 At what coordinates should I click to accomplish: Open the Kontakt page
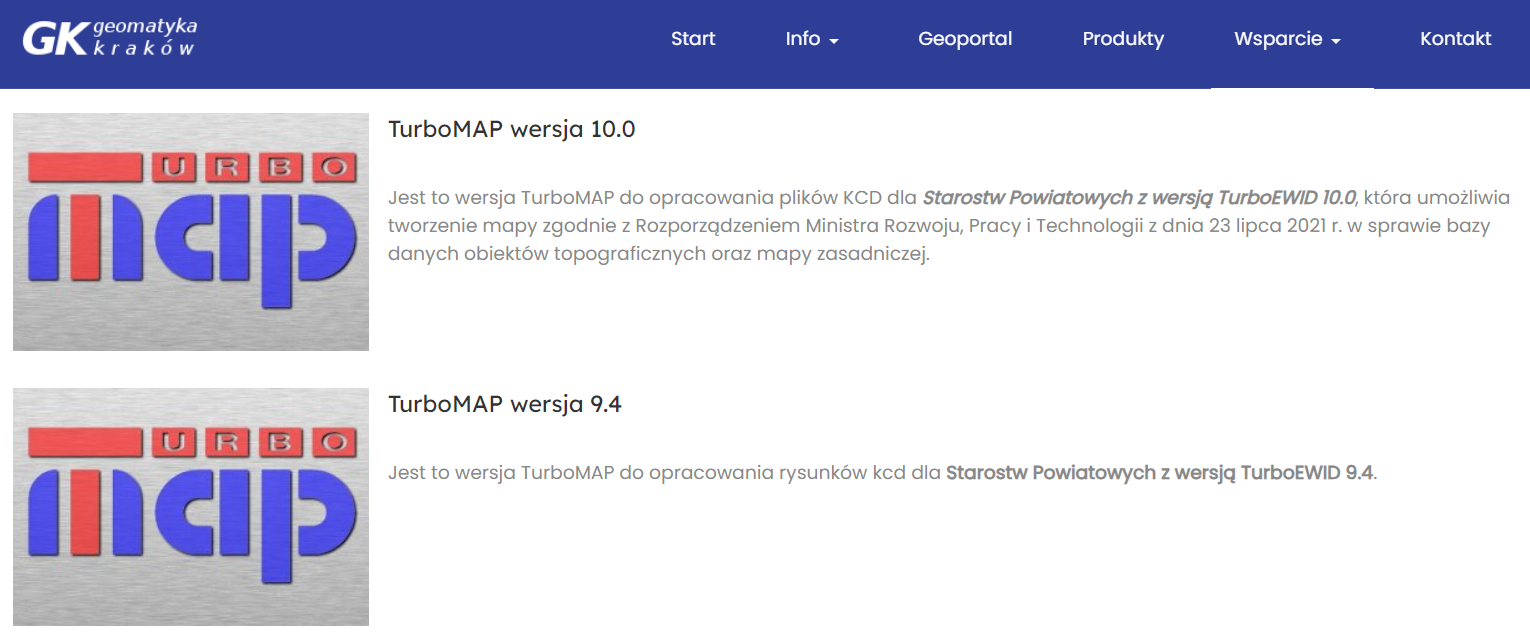click(1455, 39)
